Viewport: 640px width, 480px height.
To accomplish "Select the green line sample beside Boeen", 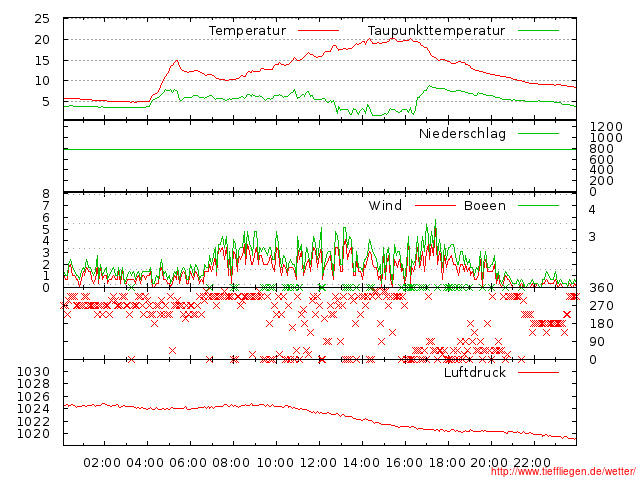I will (x=538, y=205).
